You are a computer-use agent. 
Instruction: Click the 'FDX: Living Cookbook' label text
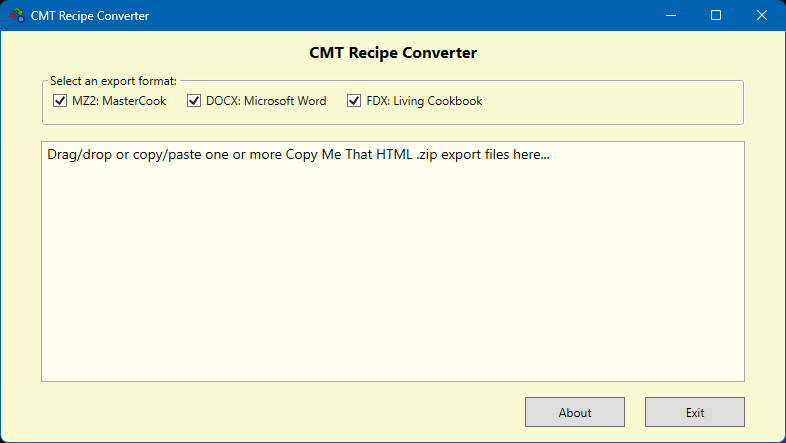tap(424, 101)
